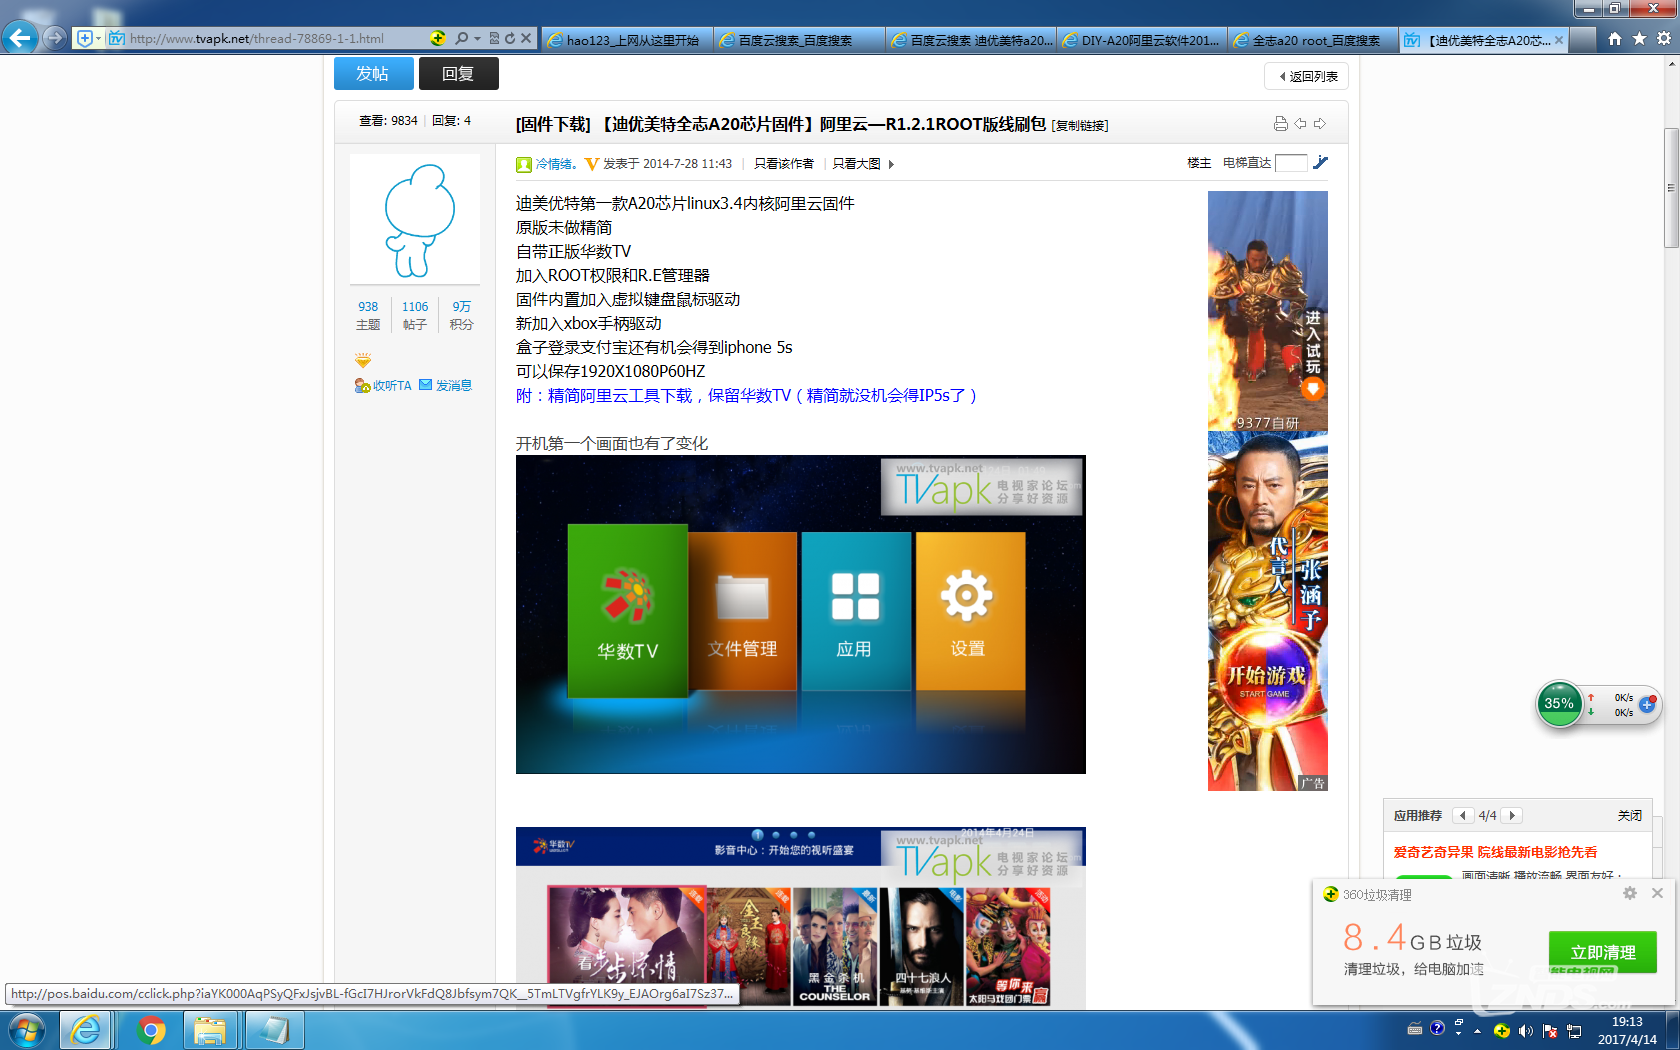
Task: Click 复制链接 copy link
Action: coord(1080,126)
